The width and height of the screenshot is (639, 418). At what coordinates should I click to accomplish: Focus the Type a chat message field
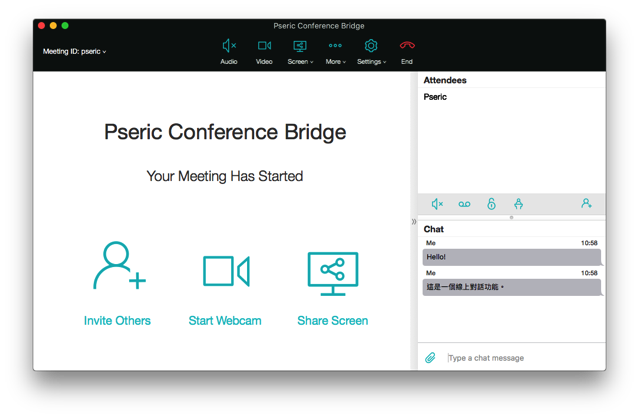(524, 358)
